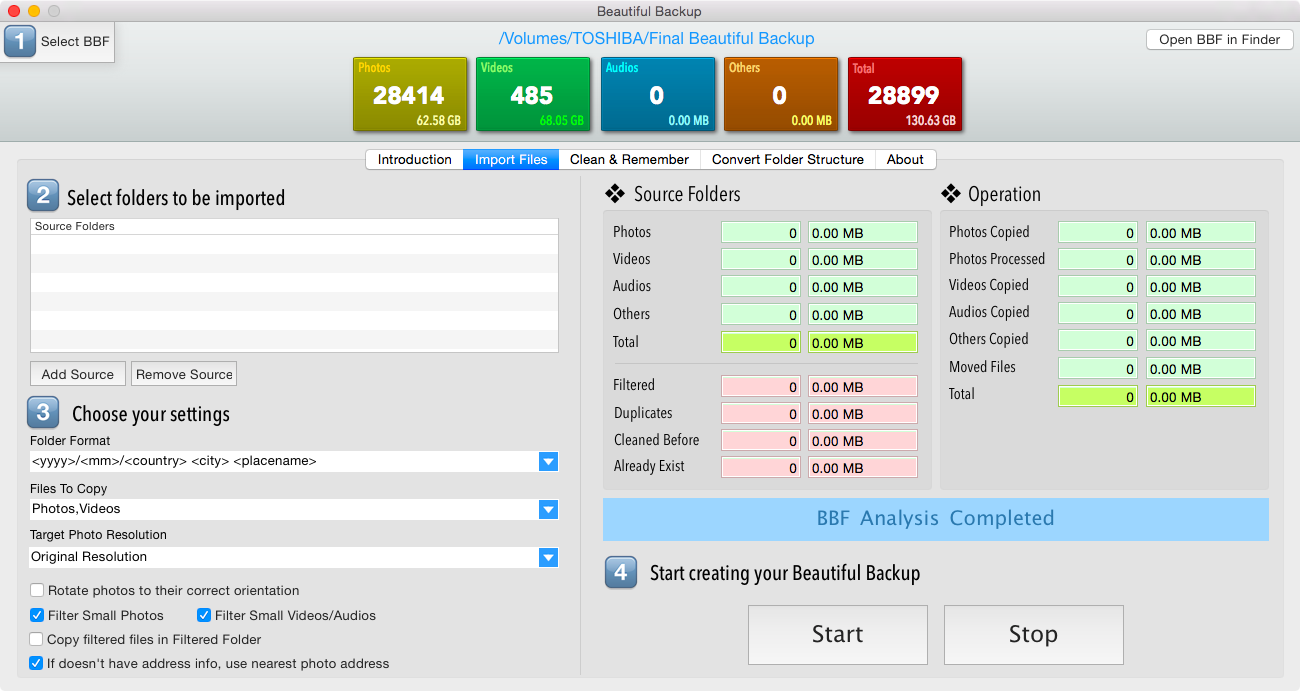Screen dimensions: 1300x691
Task: Click the Source Folders list header
Action: (x=294, y=226)
